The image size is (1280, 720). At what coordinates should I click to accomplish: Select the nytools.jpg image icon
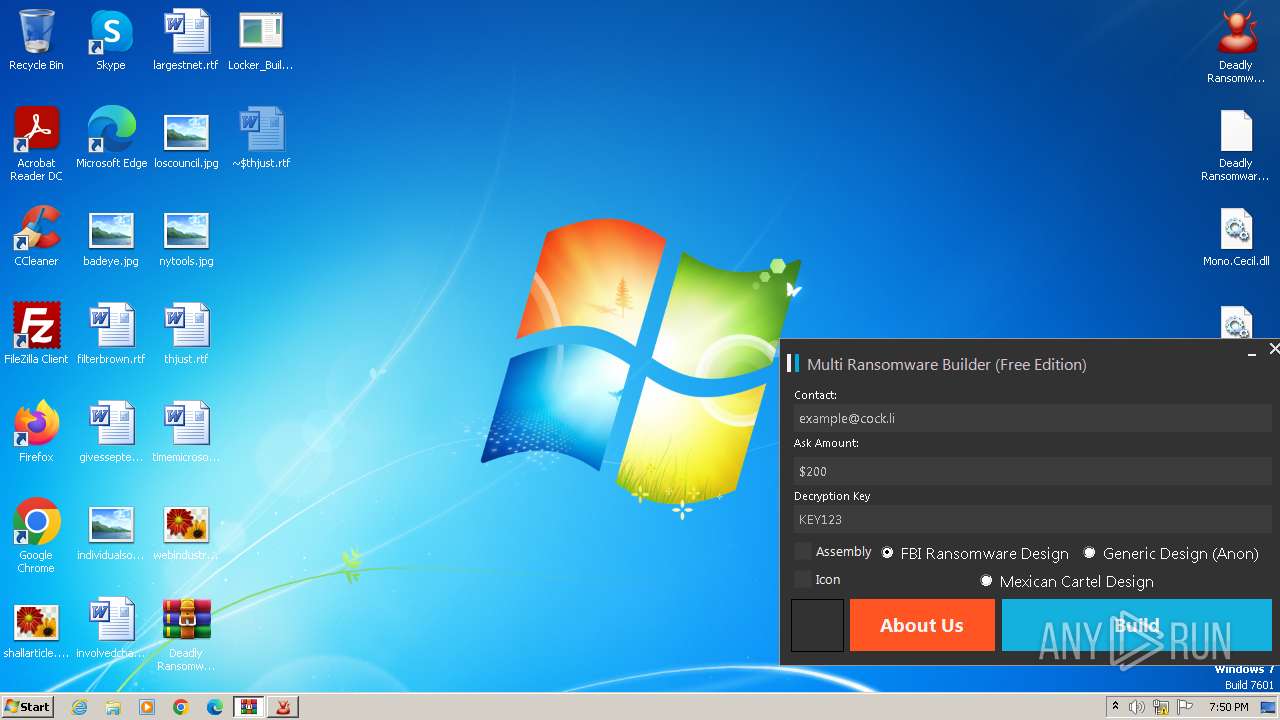(x=186, y=237)
